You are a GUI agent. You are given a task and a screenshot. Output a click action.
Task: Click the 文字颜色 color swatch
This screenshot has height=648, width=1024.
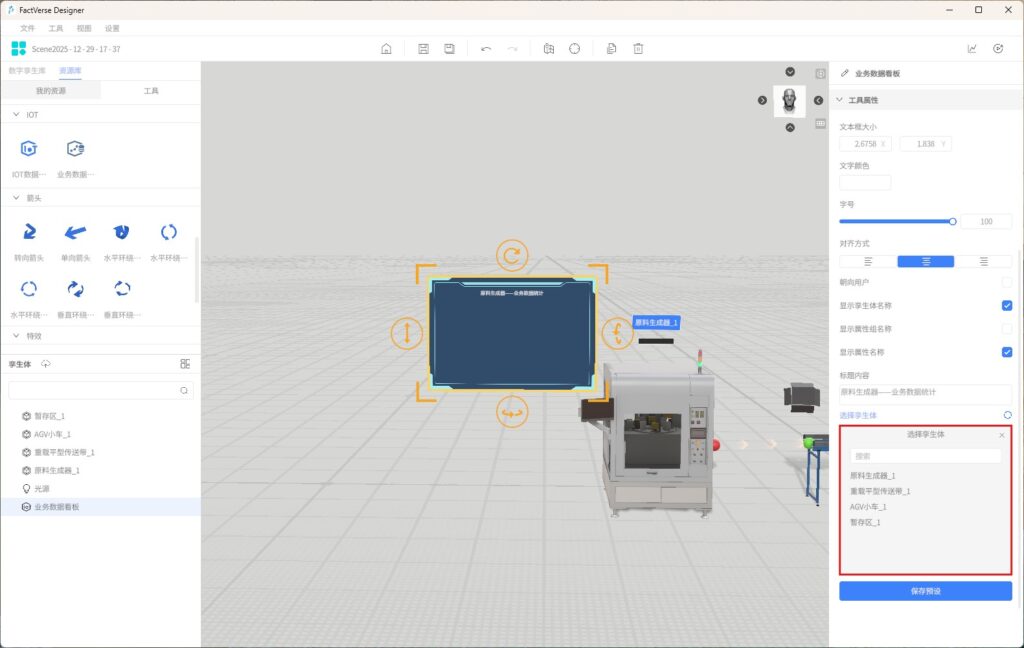[865, 182]
